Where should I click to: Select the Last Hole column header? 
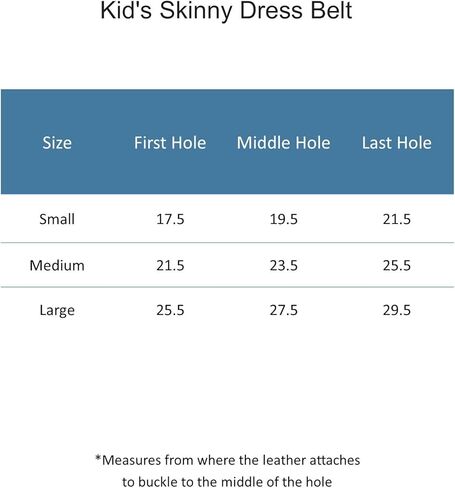[397, 143]
